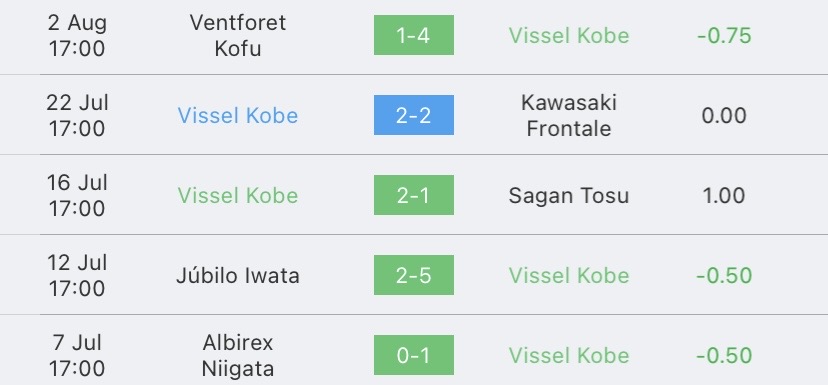The height and width of the screenshot is (385, 828).
Task: Click Vissel Kobe in the 12 Jul row
Action: tap(569, 275)
